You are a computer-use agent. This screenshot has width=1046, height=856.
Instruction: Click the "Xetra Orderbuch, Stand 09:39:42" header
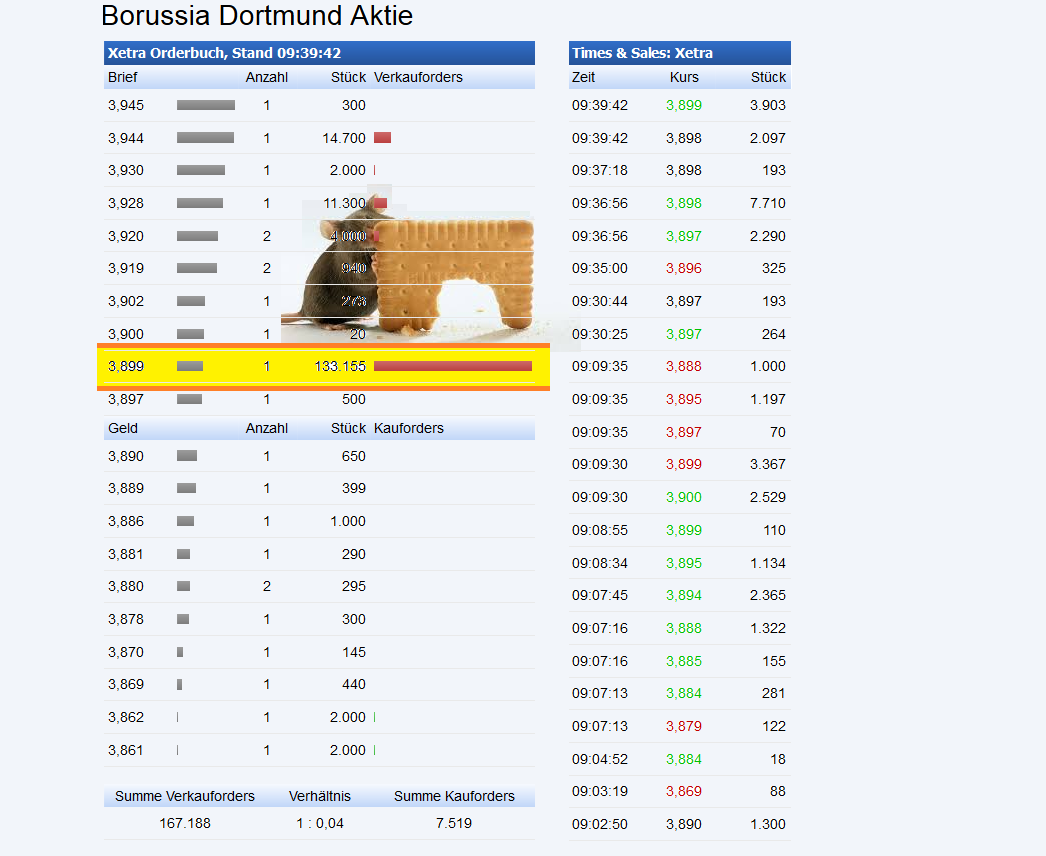224,53
